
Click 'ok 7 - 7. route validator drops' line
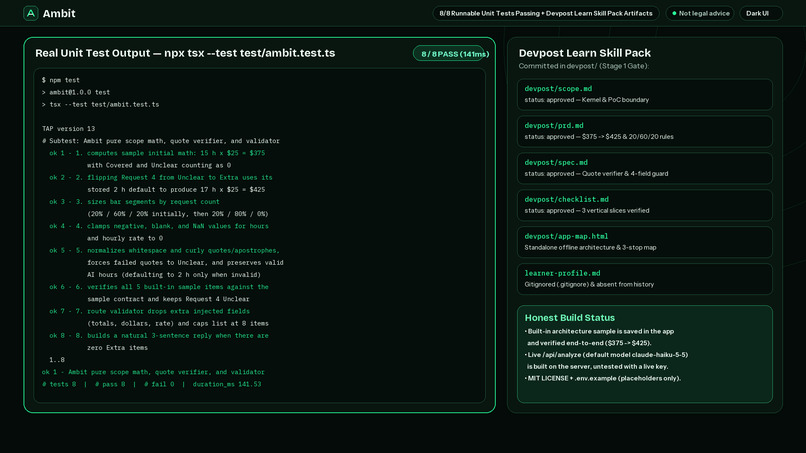[x=150, y=311]
